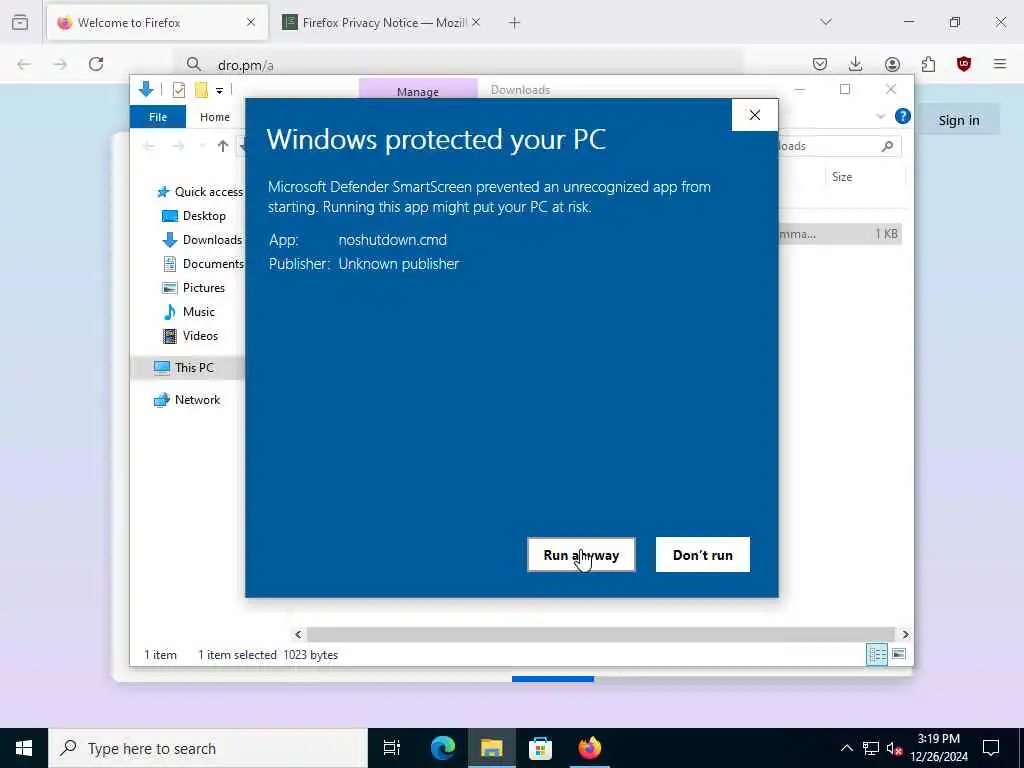Open the Firefox hamburger menu
This screenshot has height=768, width=1024.
click(x=1000, y=64)
